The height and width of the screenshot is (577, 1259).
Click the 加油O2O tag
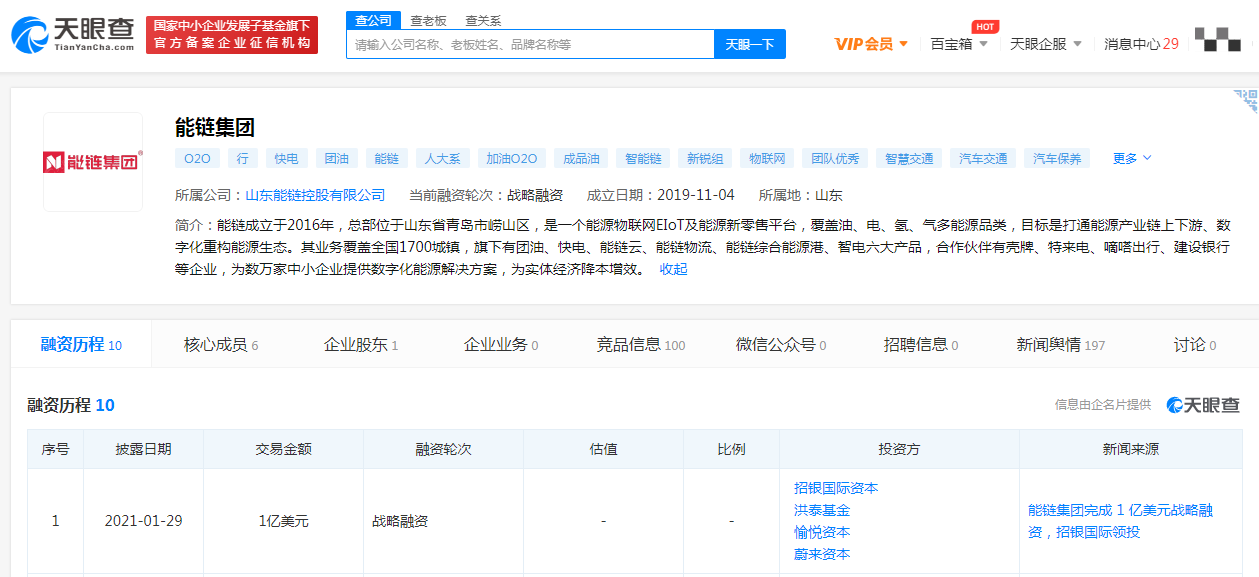coord(512,158)
